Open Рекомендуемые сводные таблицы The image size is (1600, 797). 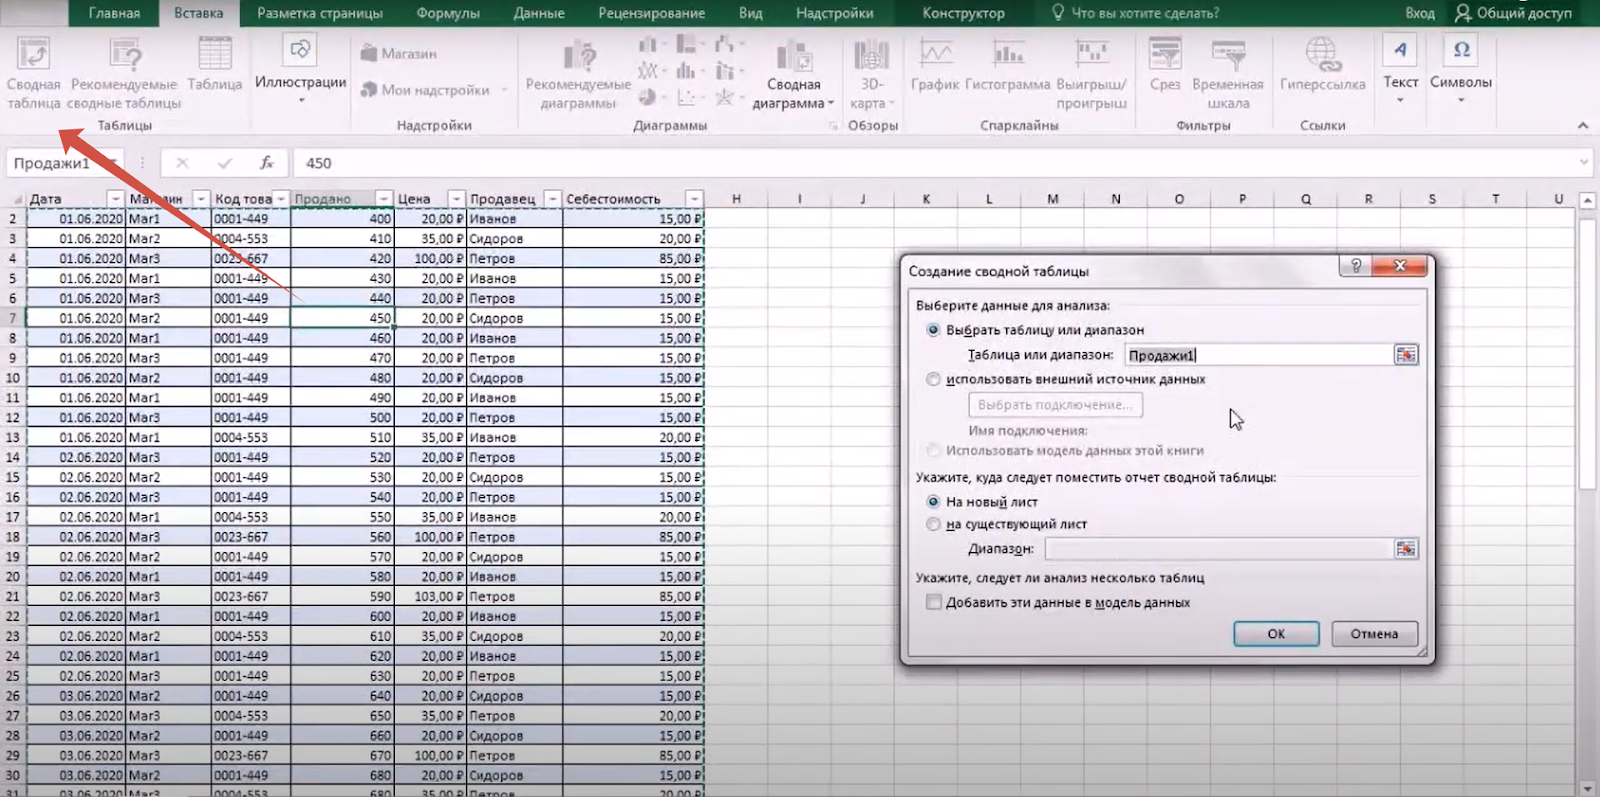pos(125,72)
